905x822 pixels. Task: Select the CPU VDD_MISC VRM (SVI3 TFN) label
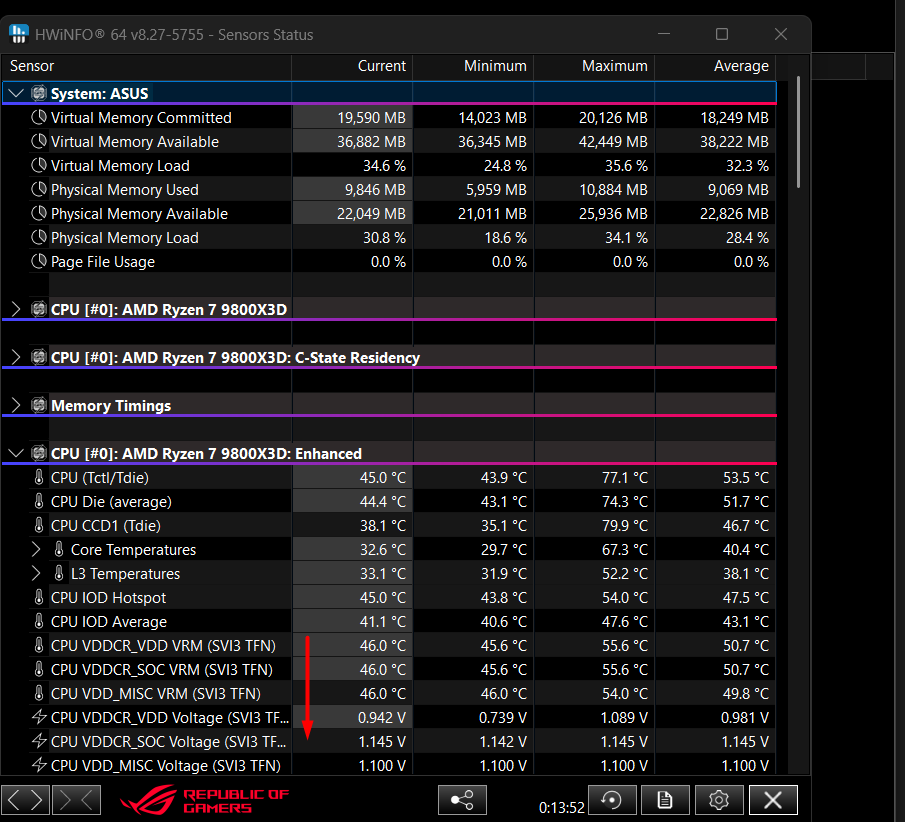click(156, 693)
